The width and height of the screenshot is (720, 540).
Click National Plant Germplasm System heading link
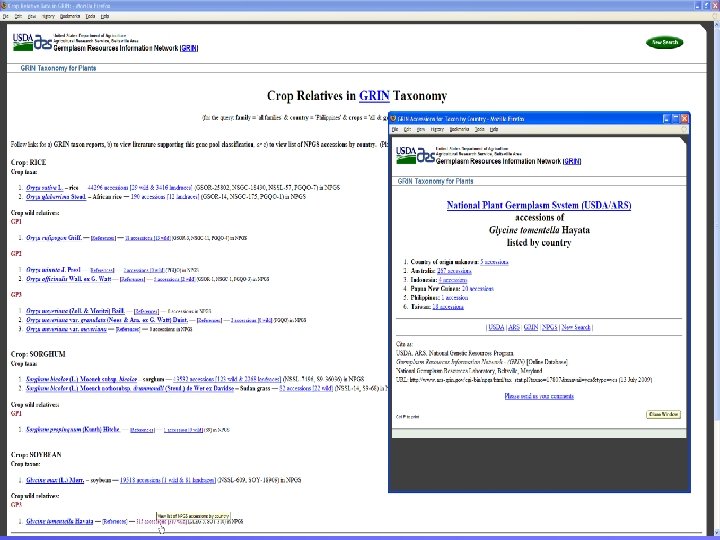click(539, 205)
